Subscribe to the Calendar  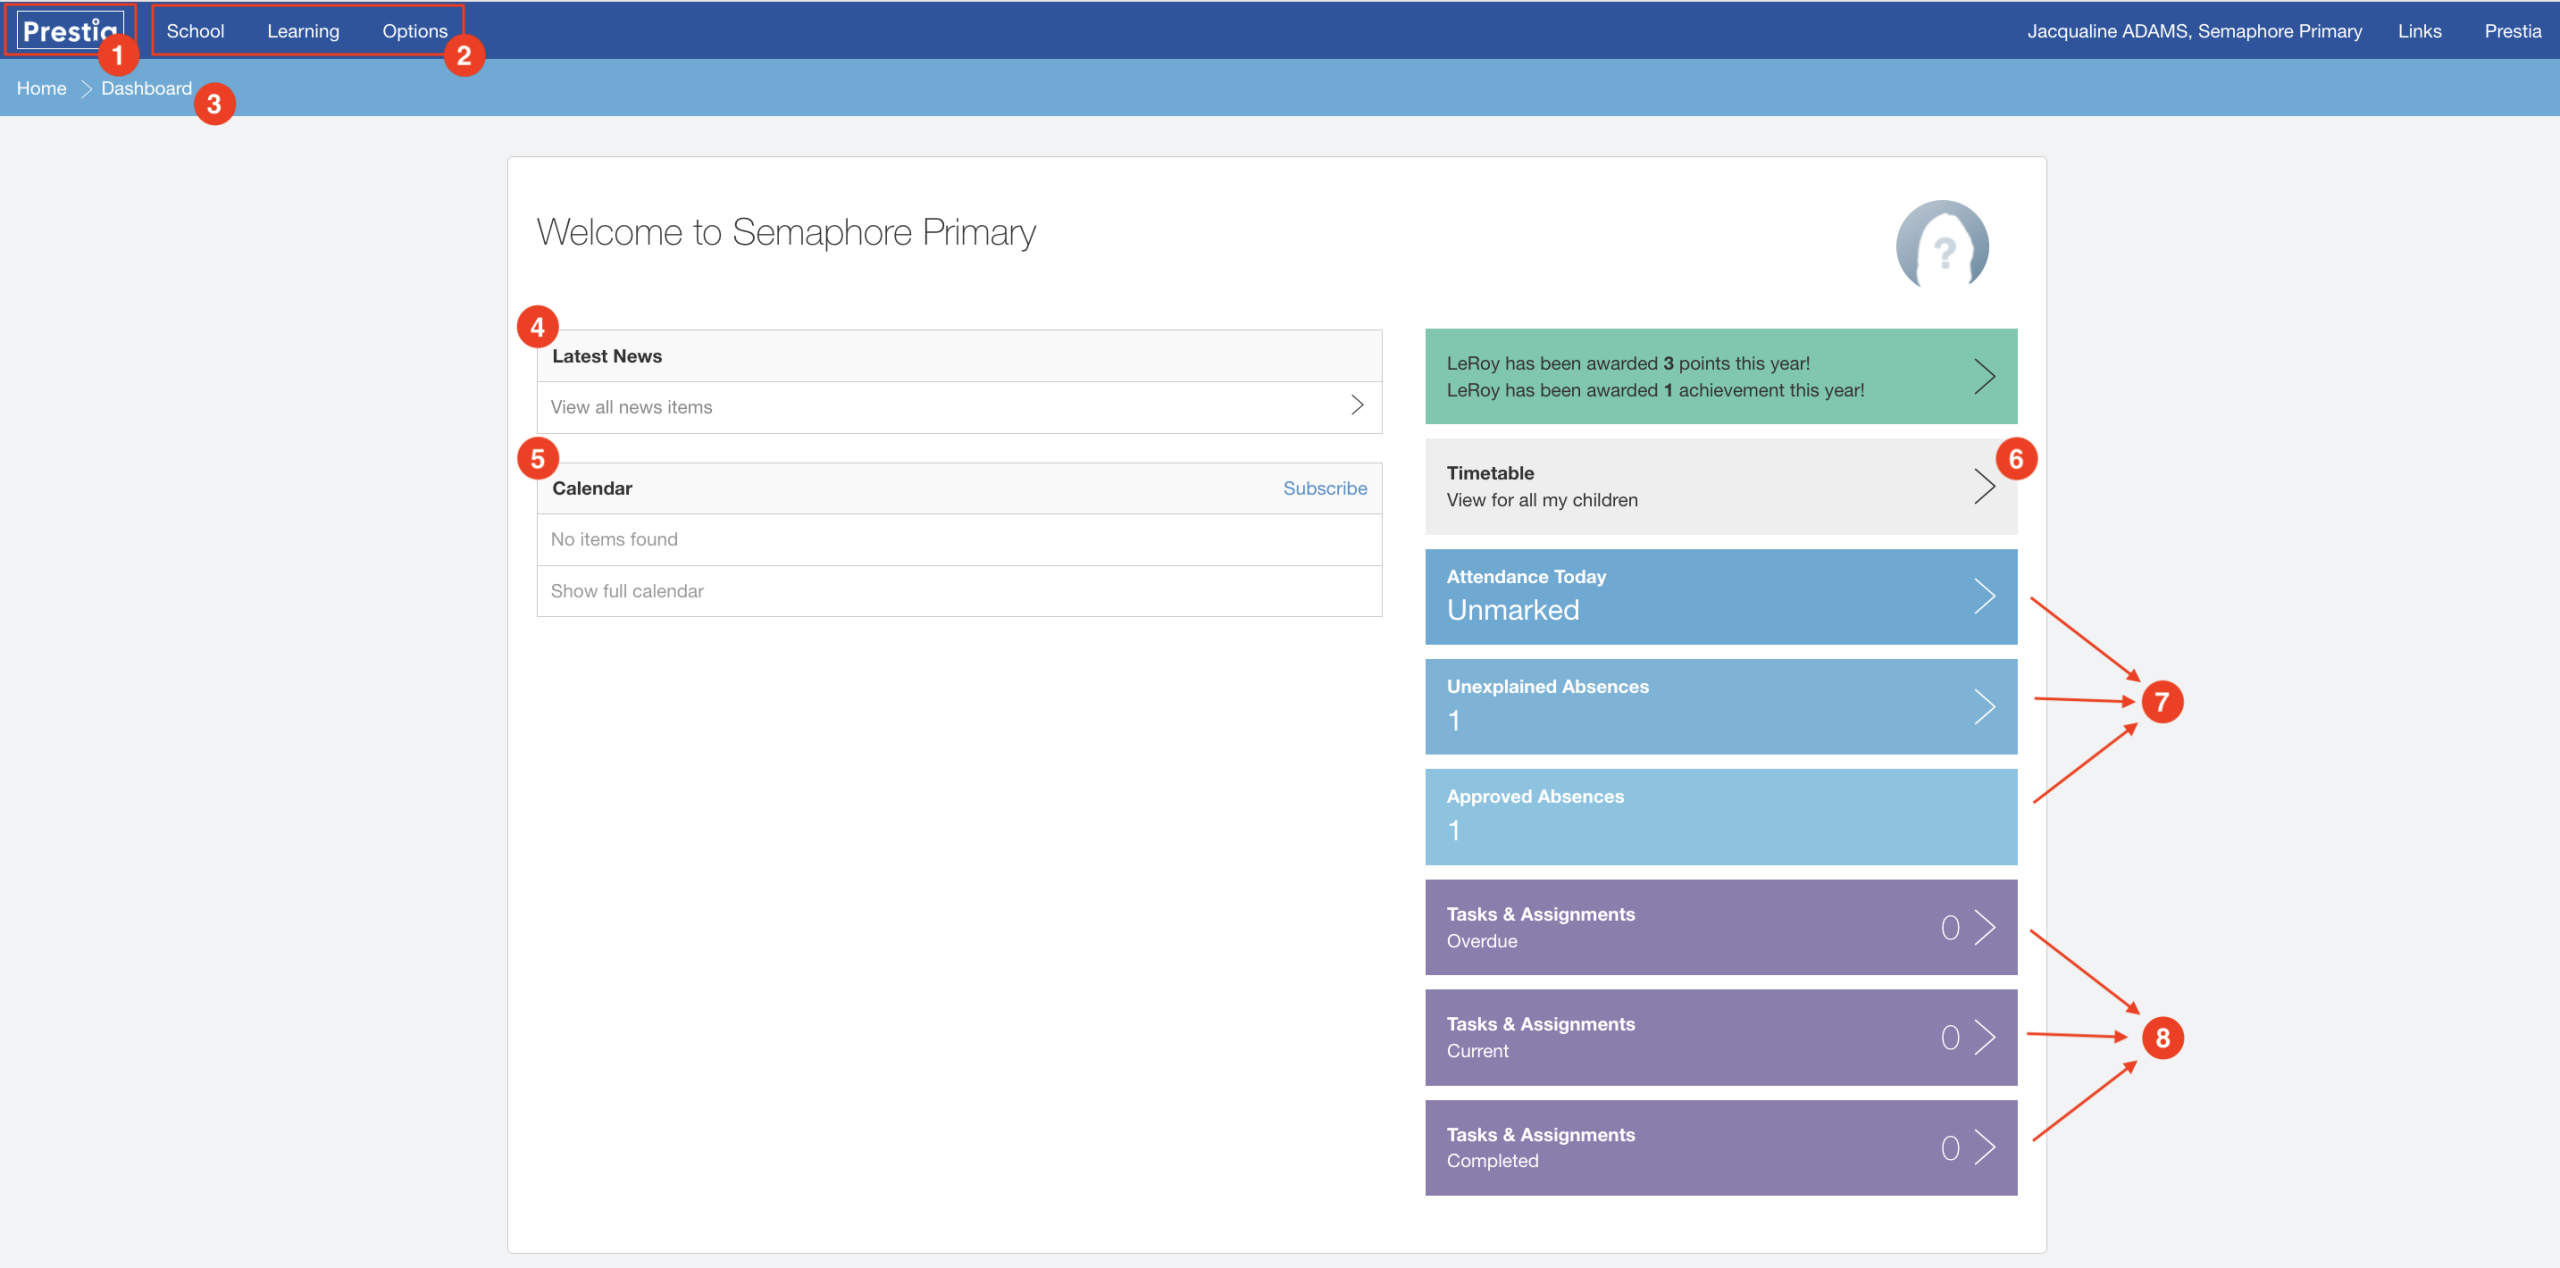coord(1324,488)
